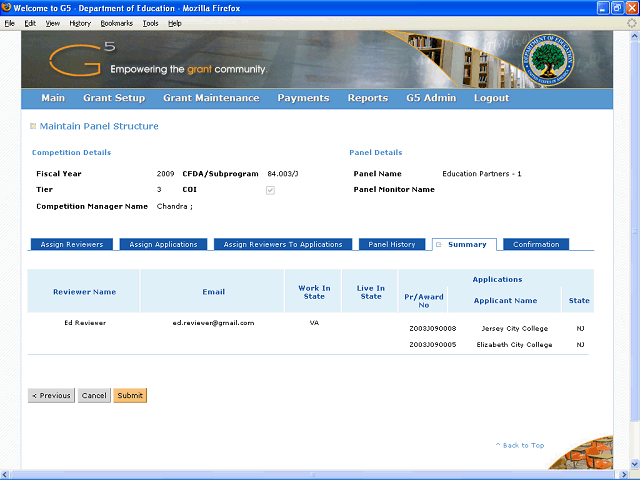This screenshot has height=480, width=640.
Task: Switch to the Assign Reviewers tab
Action: pos(71,244)
